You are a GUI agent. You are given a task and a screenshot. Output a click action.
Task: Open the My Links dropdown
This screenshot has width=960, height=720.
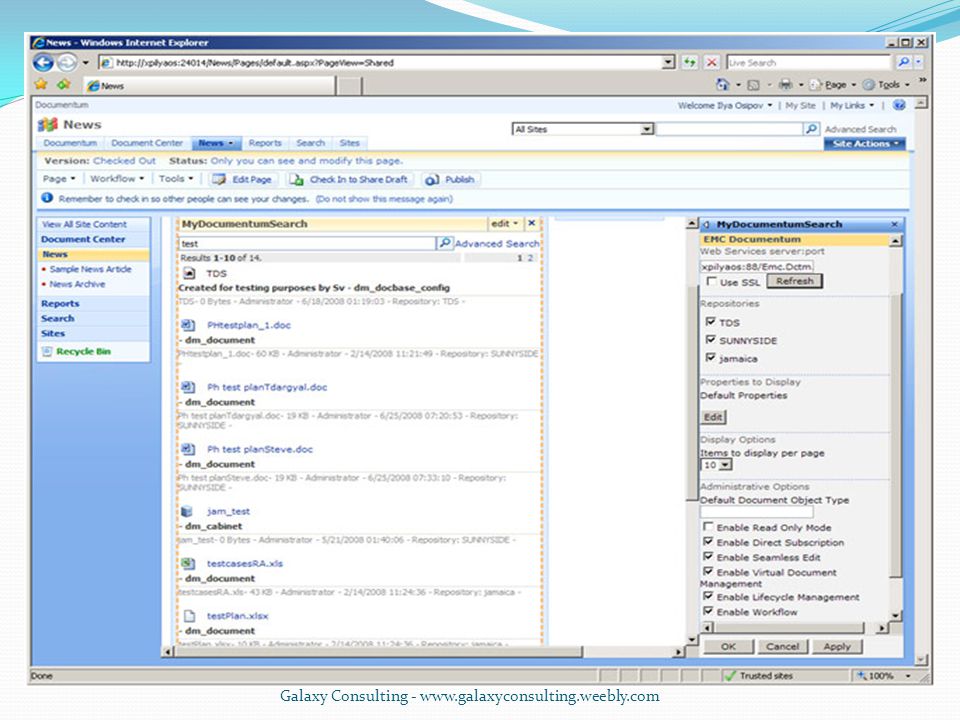852,105
